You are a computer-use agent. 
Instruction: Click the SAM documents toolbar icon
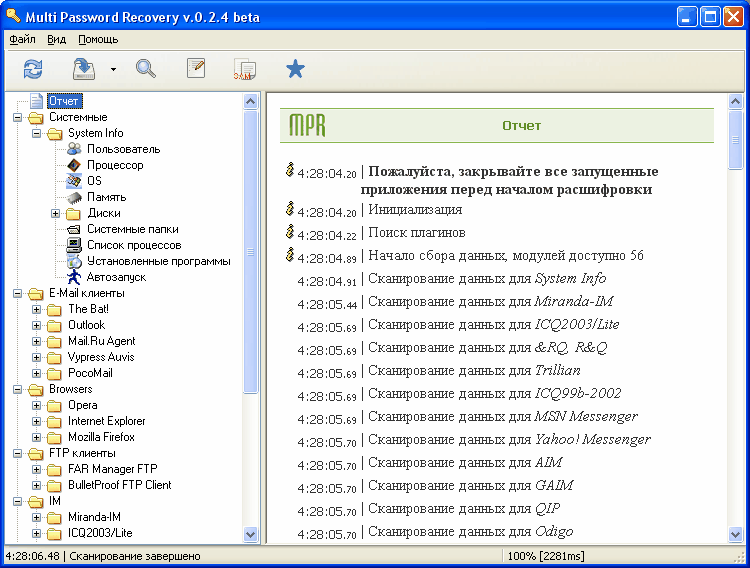[244, 68]
